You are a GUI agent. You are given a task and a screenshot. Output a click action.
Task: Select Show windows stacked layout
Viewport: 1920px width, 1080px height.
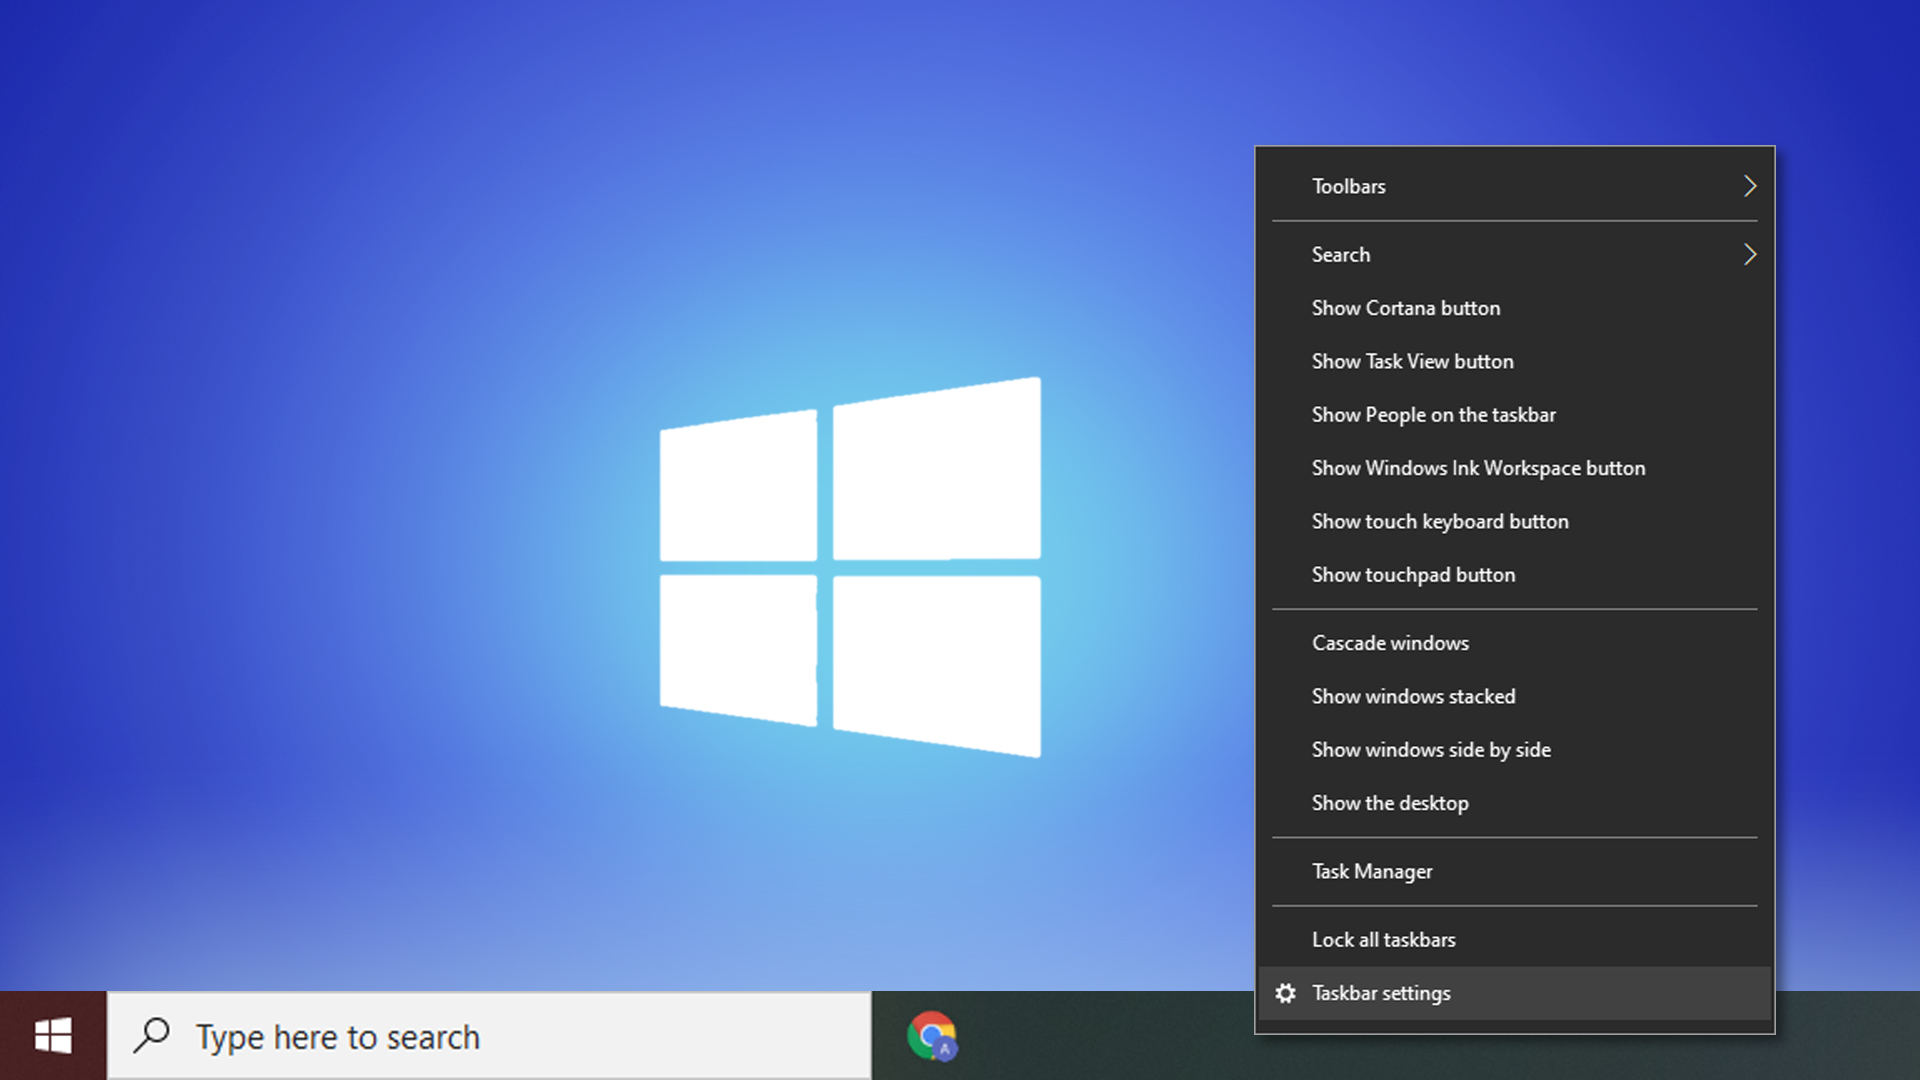[x=1414, y=695]
